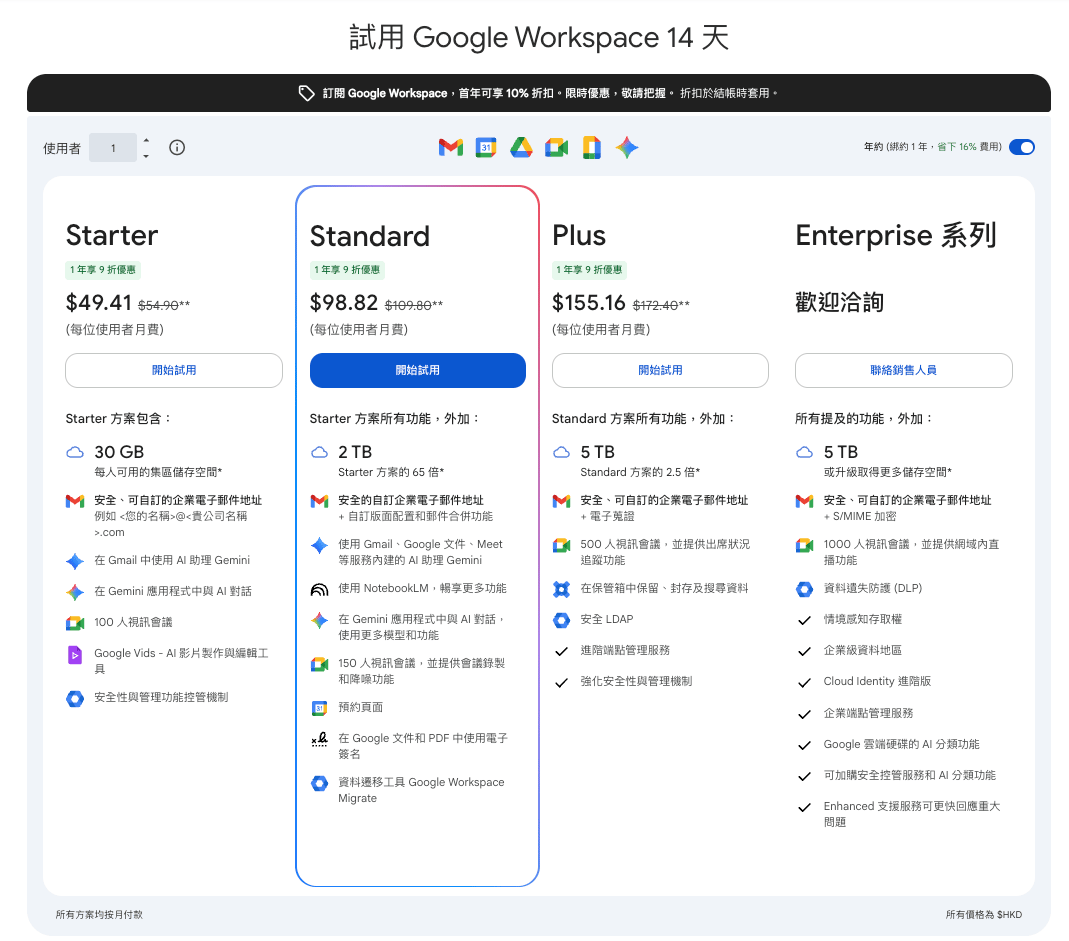
Task: Click the Standard price $98.82
Action: (344, 302)
